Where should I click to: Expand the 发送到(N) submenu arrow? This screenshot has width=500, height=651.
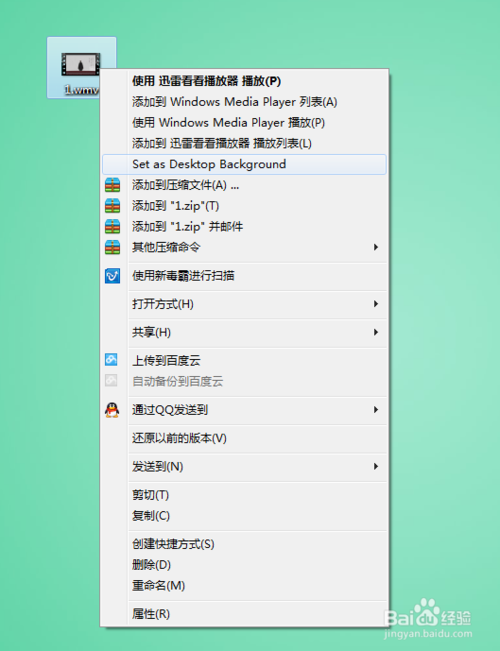(375, 467)
